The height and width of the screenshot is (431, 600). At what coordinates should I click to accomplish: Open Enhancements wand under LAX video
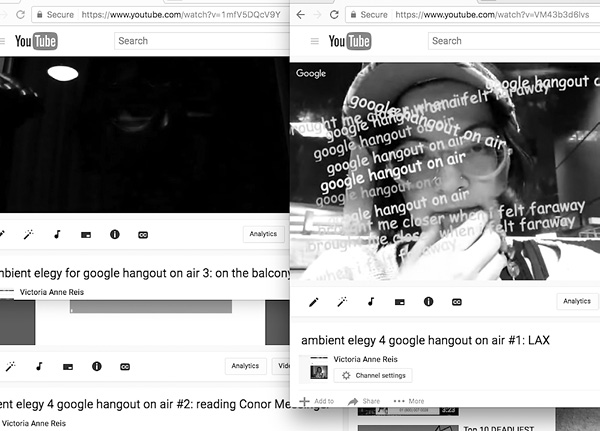click(x=342, y=302)
